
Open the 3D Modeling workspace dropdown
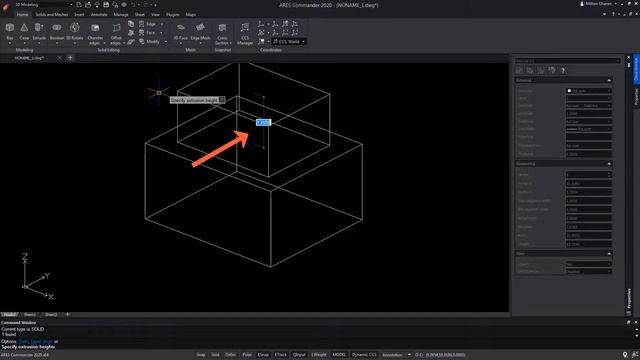click(x=44, y=4)
